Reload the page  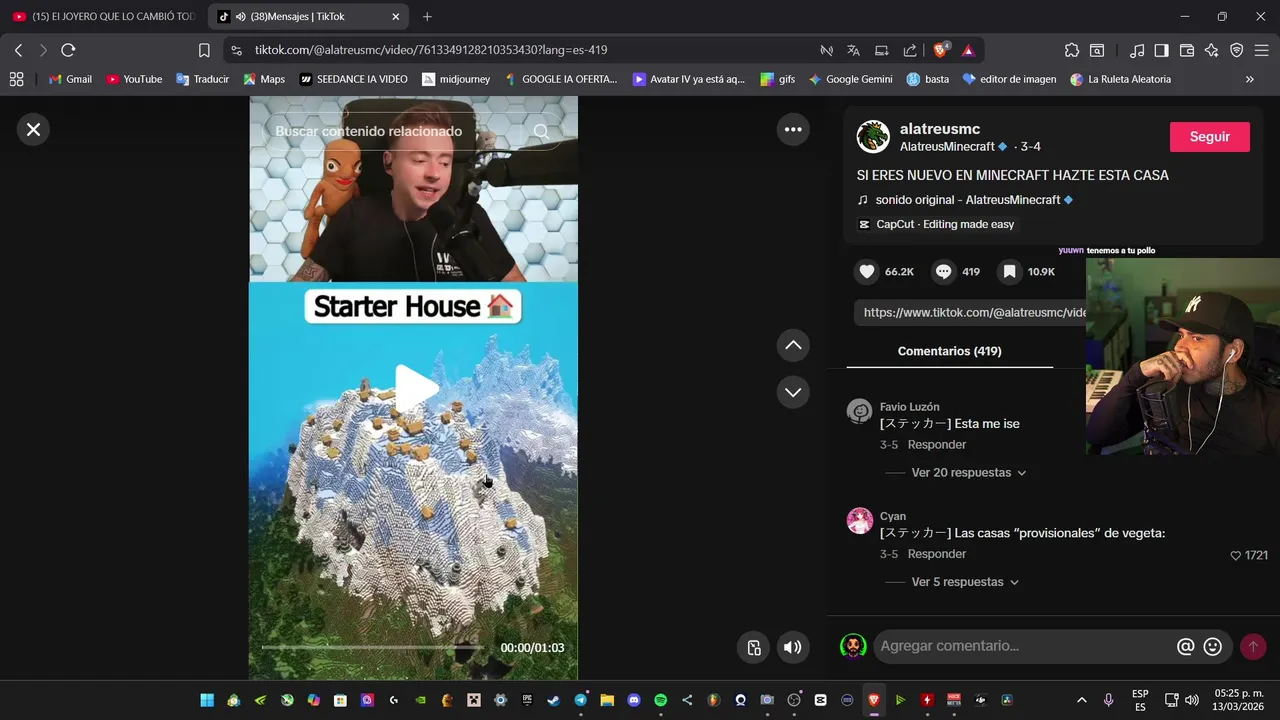[x=68, y=50]
